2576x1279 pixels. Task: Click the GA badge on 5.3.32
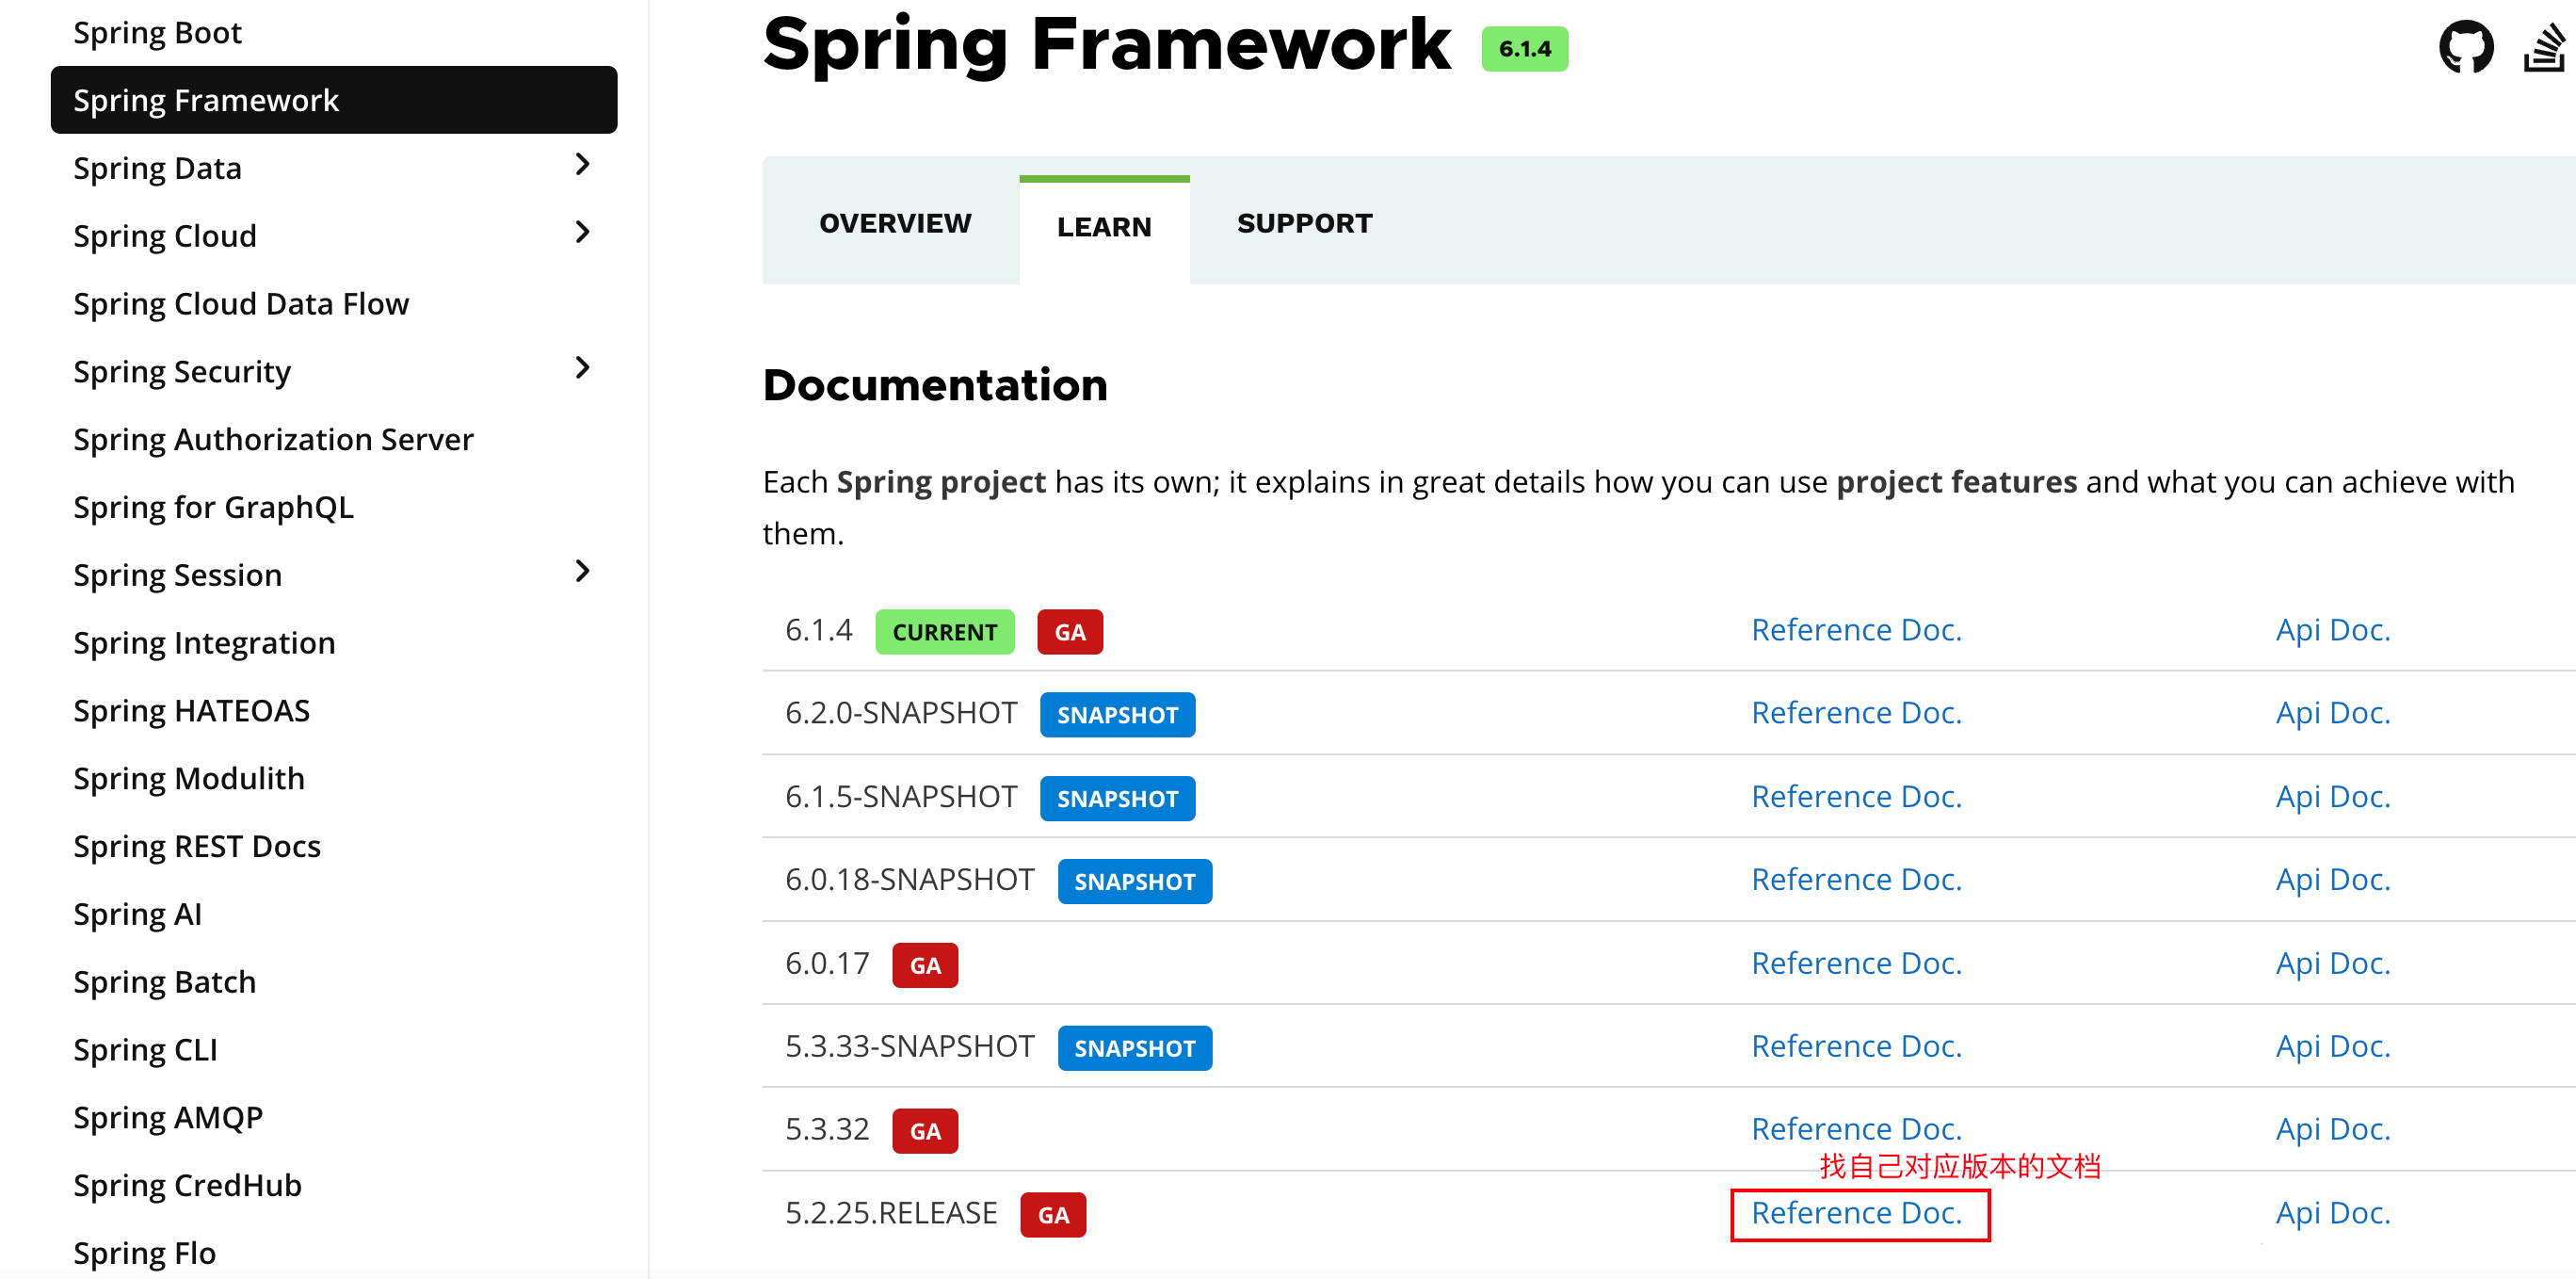[925, 1132]
